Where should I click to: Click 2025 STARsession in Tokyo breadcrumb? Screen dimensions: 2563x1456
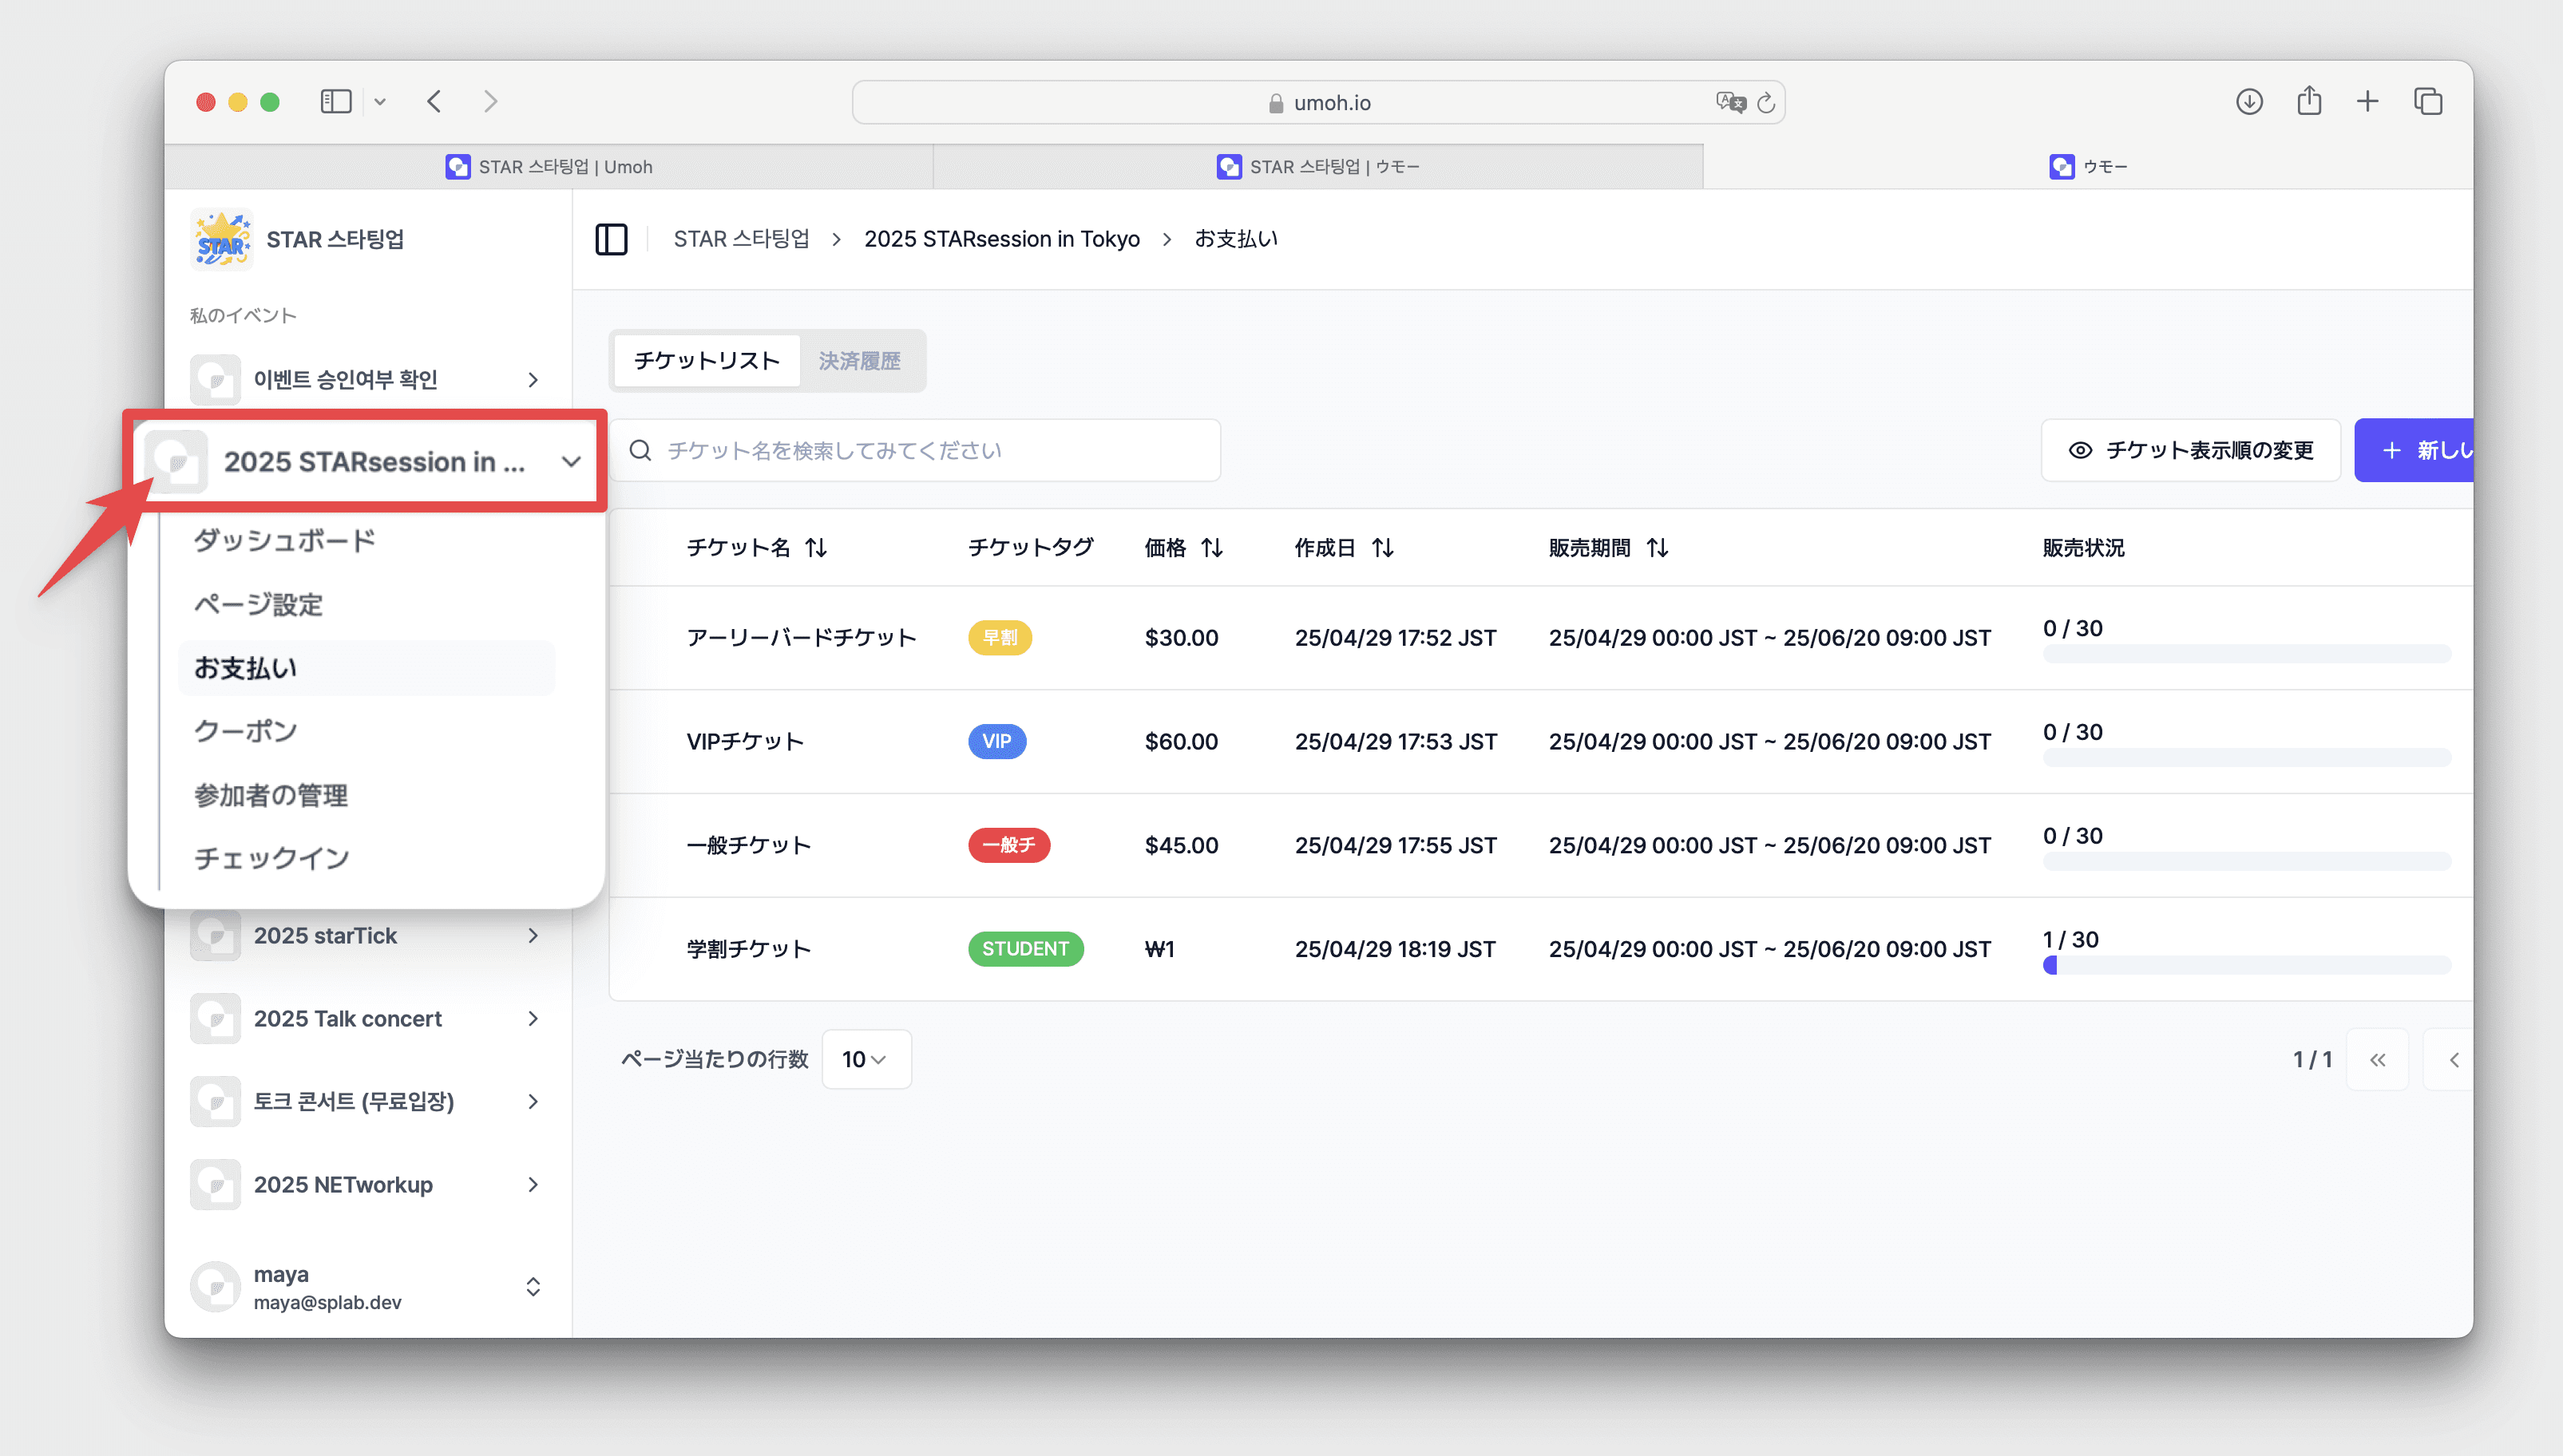point(1001,239)
